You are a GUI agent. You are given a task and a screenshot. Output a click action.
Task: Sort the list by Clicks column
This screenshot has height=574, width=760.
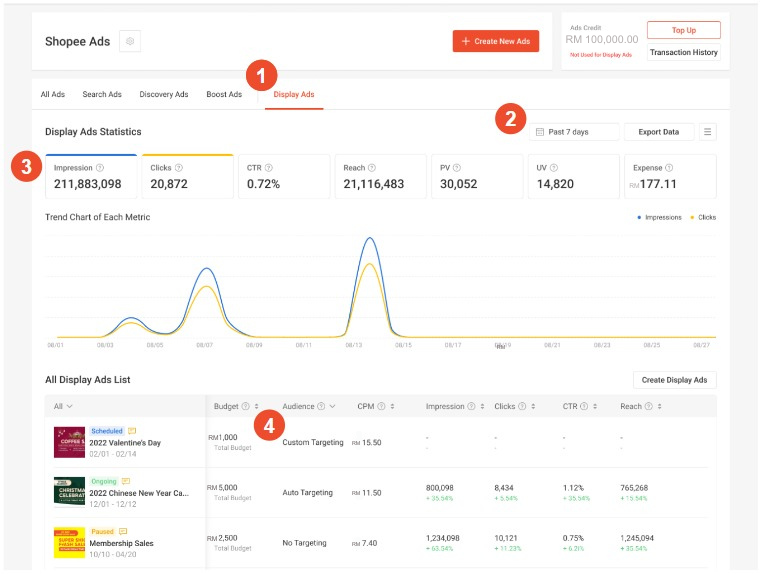click(533, 406)
